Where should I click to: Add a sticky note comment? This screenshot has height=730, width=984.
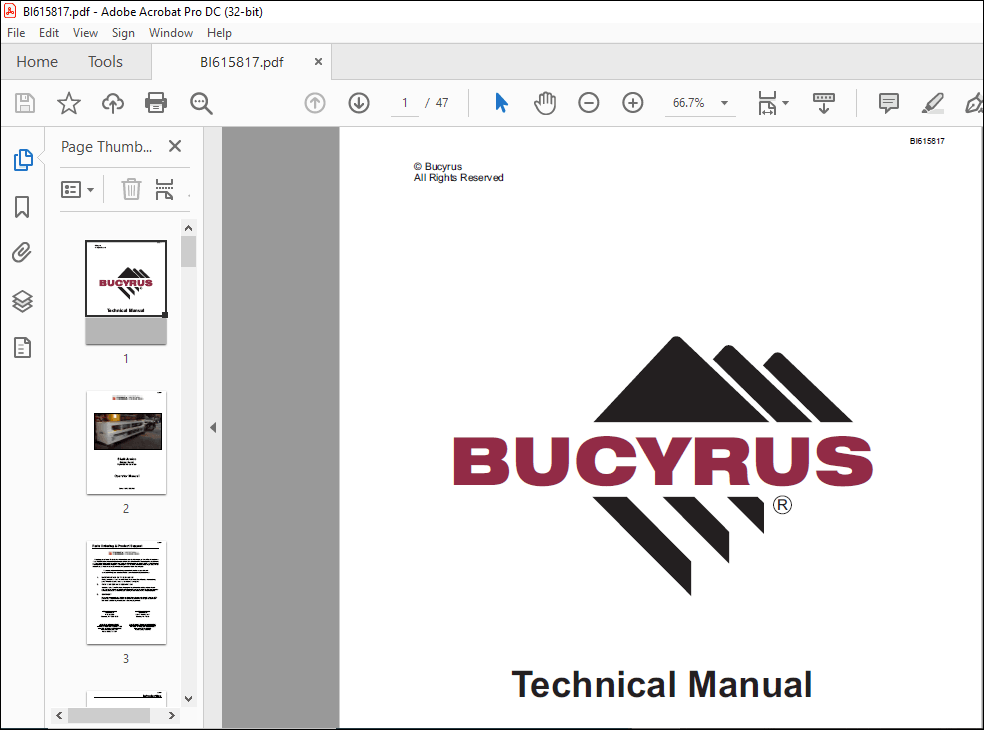[x=888, y=103]
